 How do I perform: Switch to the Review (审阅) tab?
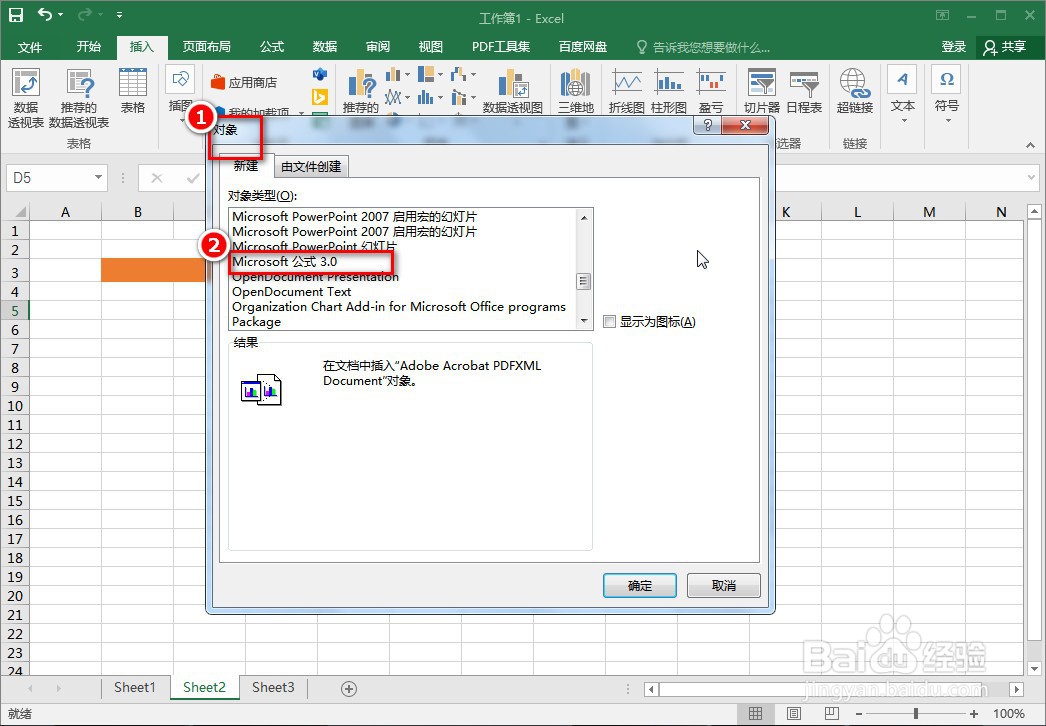[x=378, y=46]
